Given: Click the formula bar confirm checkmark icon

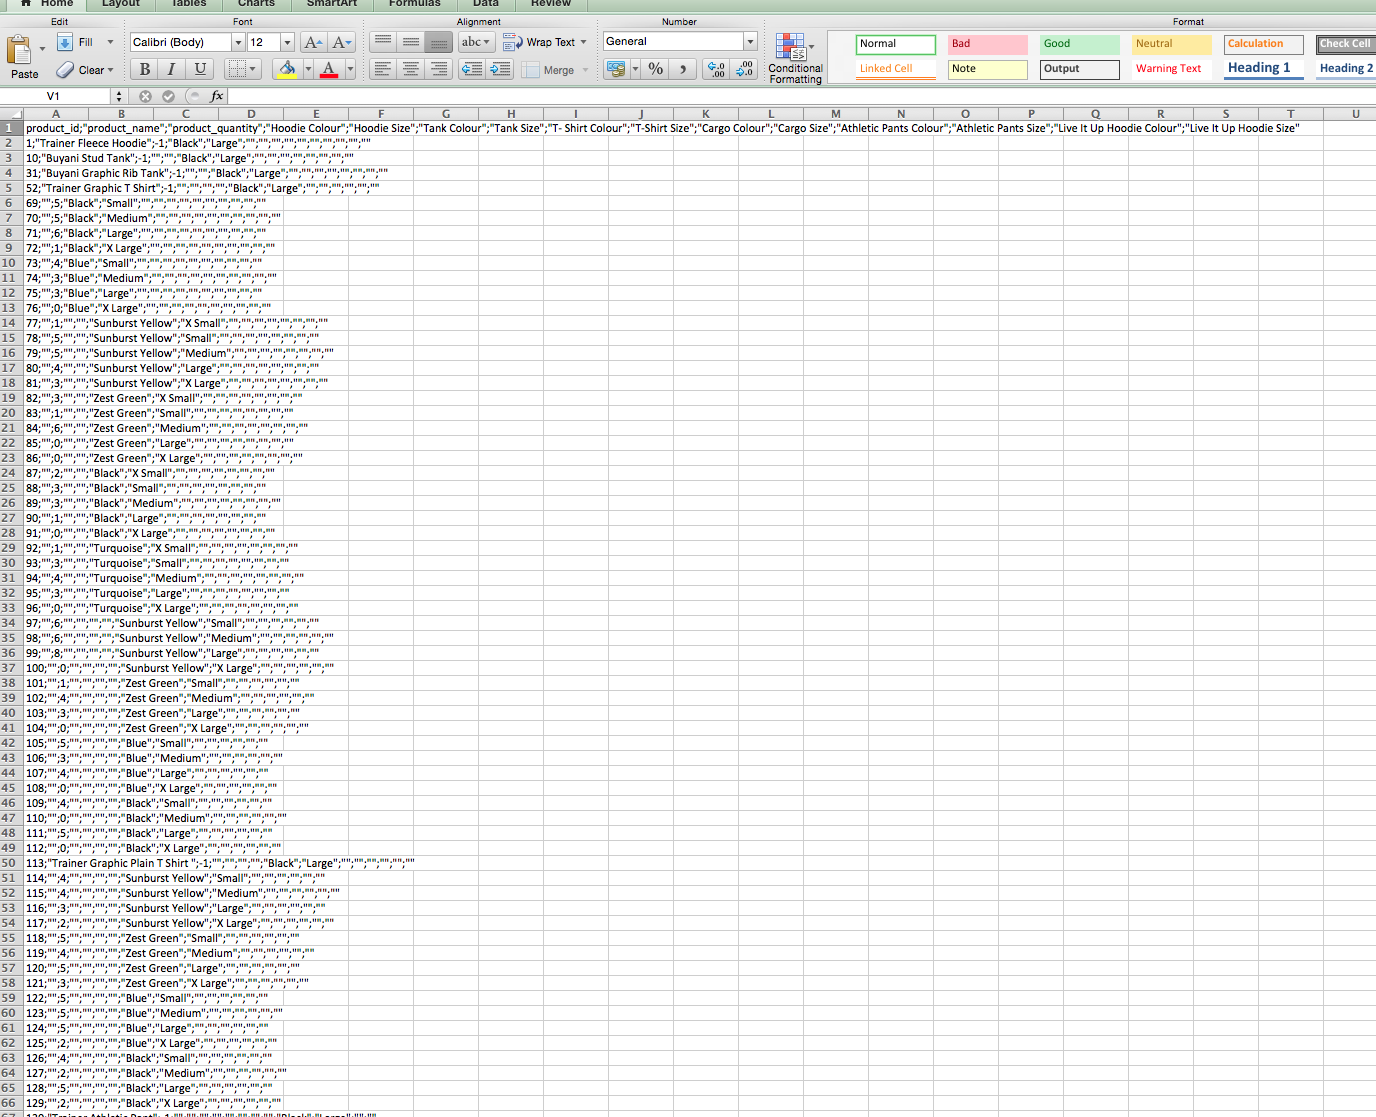Looking at the screenshot, I should tap(168, 96).
